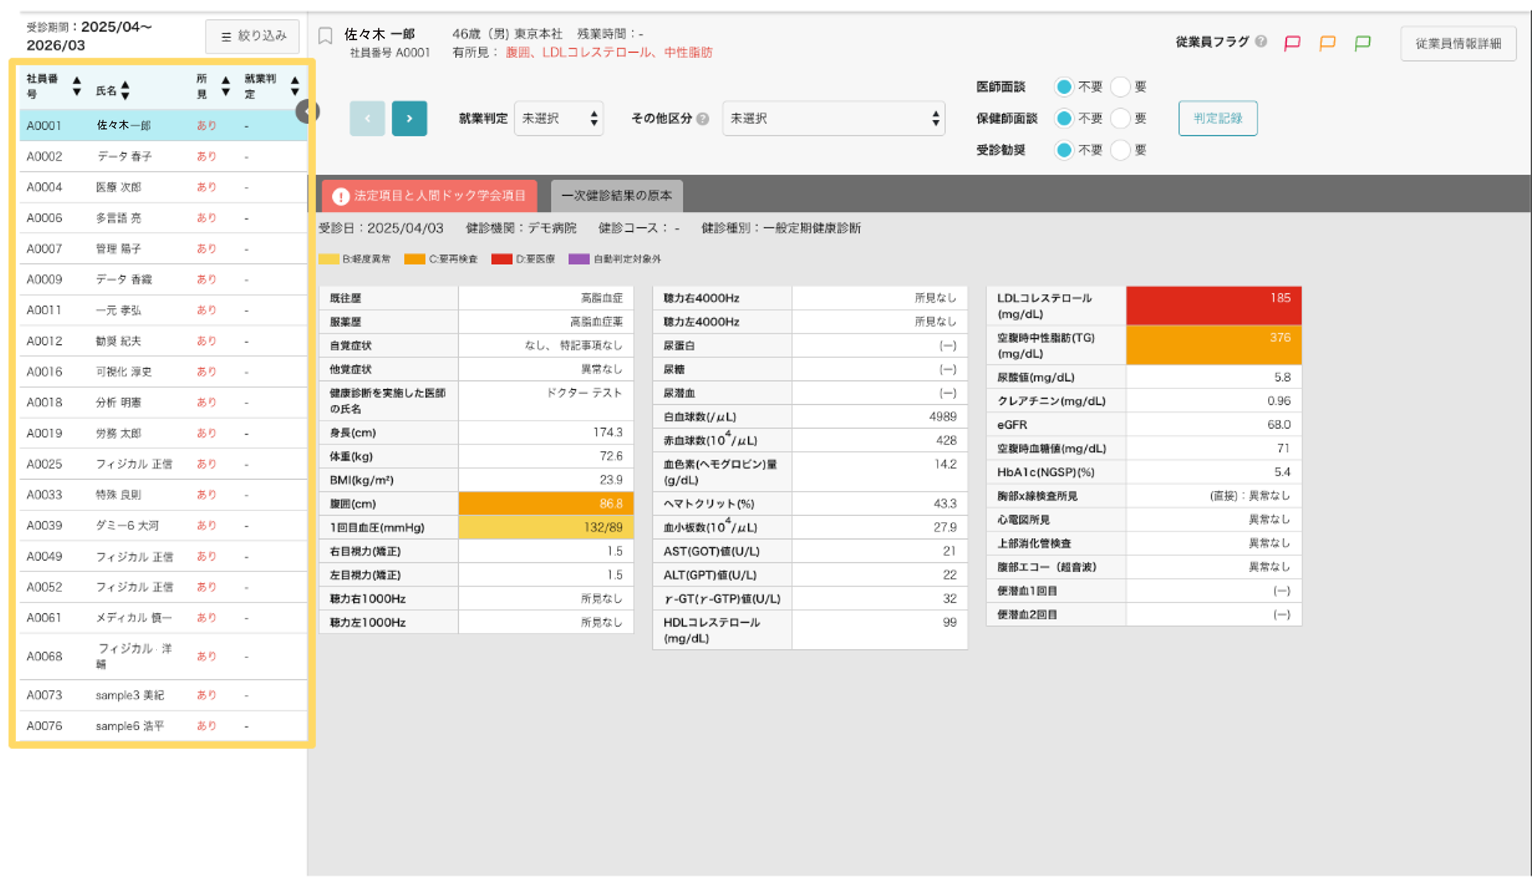Select employee row A0073 sample3 美紀
Screen dimensions: 1539x888
163,696
